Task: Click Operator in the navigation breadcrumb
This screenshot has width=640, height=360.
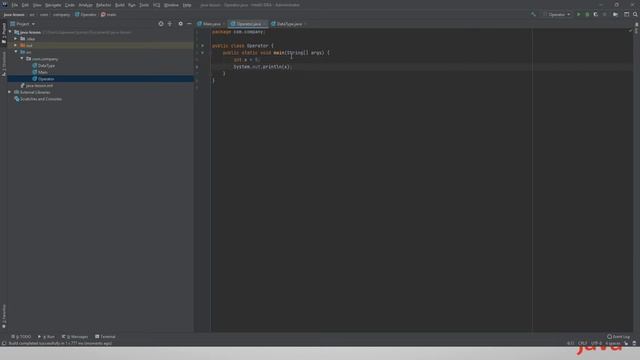Action: [x=85, y=15]
